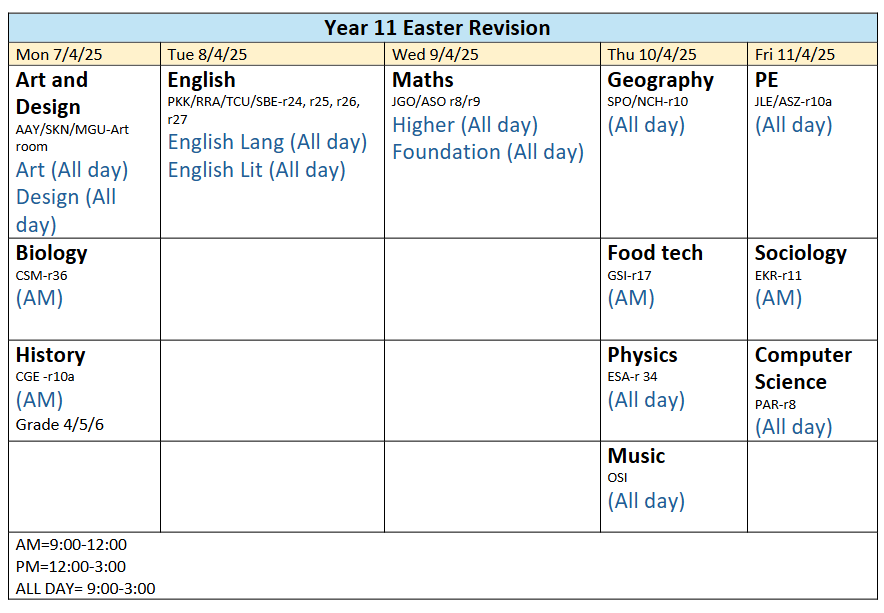Image resolution: width=884 pixels, height=613 pixels.
Task: Select the Fri 11/4/25 date header
Action: (x=794, y=55)
